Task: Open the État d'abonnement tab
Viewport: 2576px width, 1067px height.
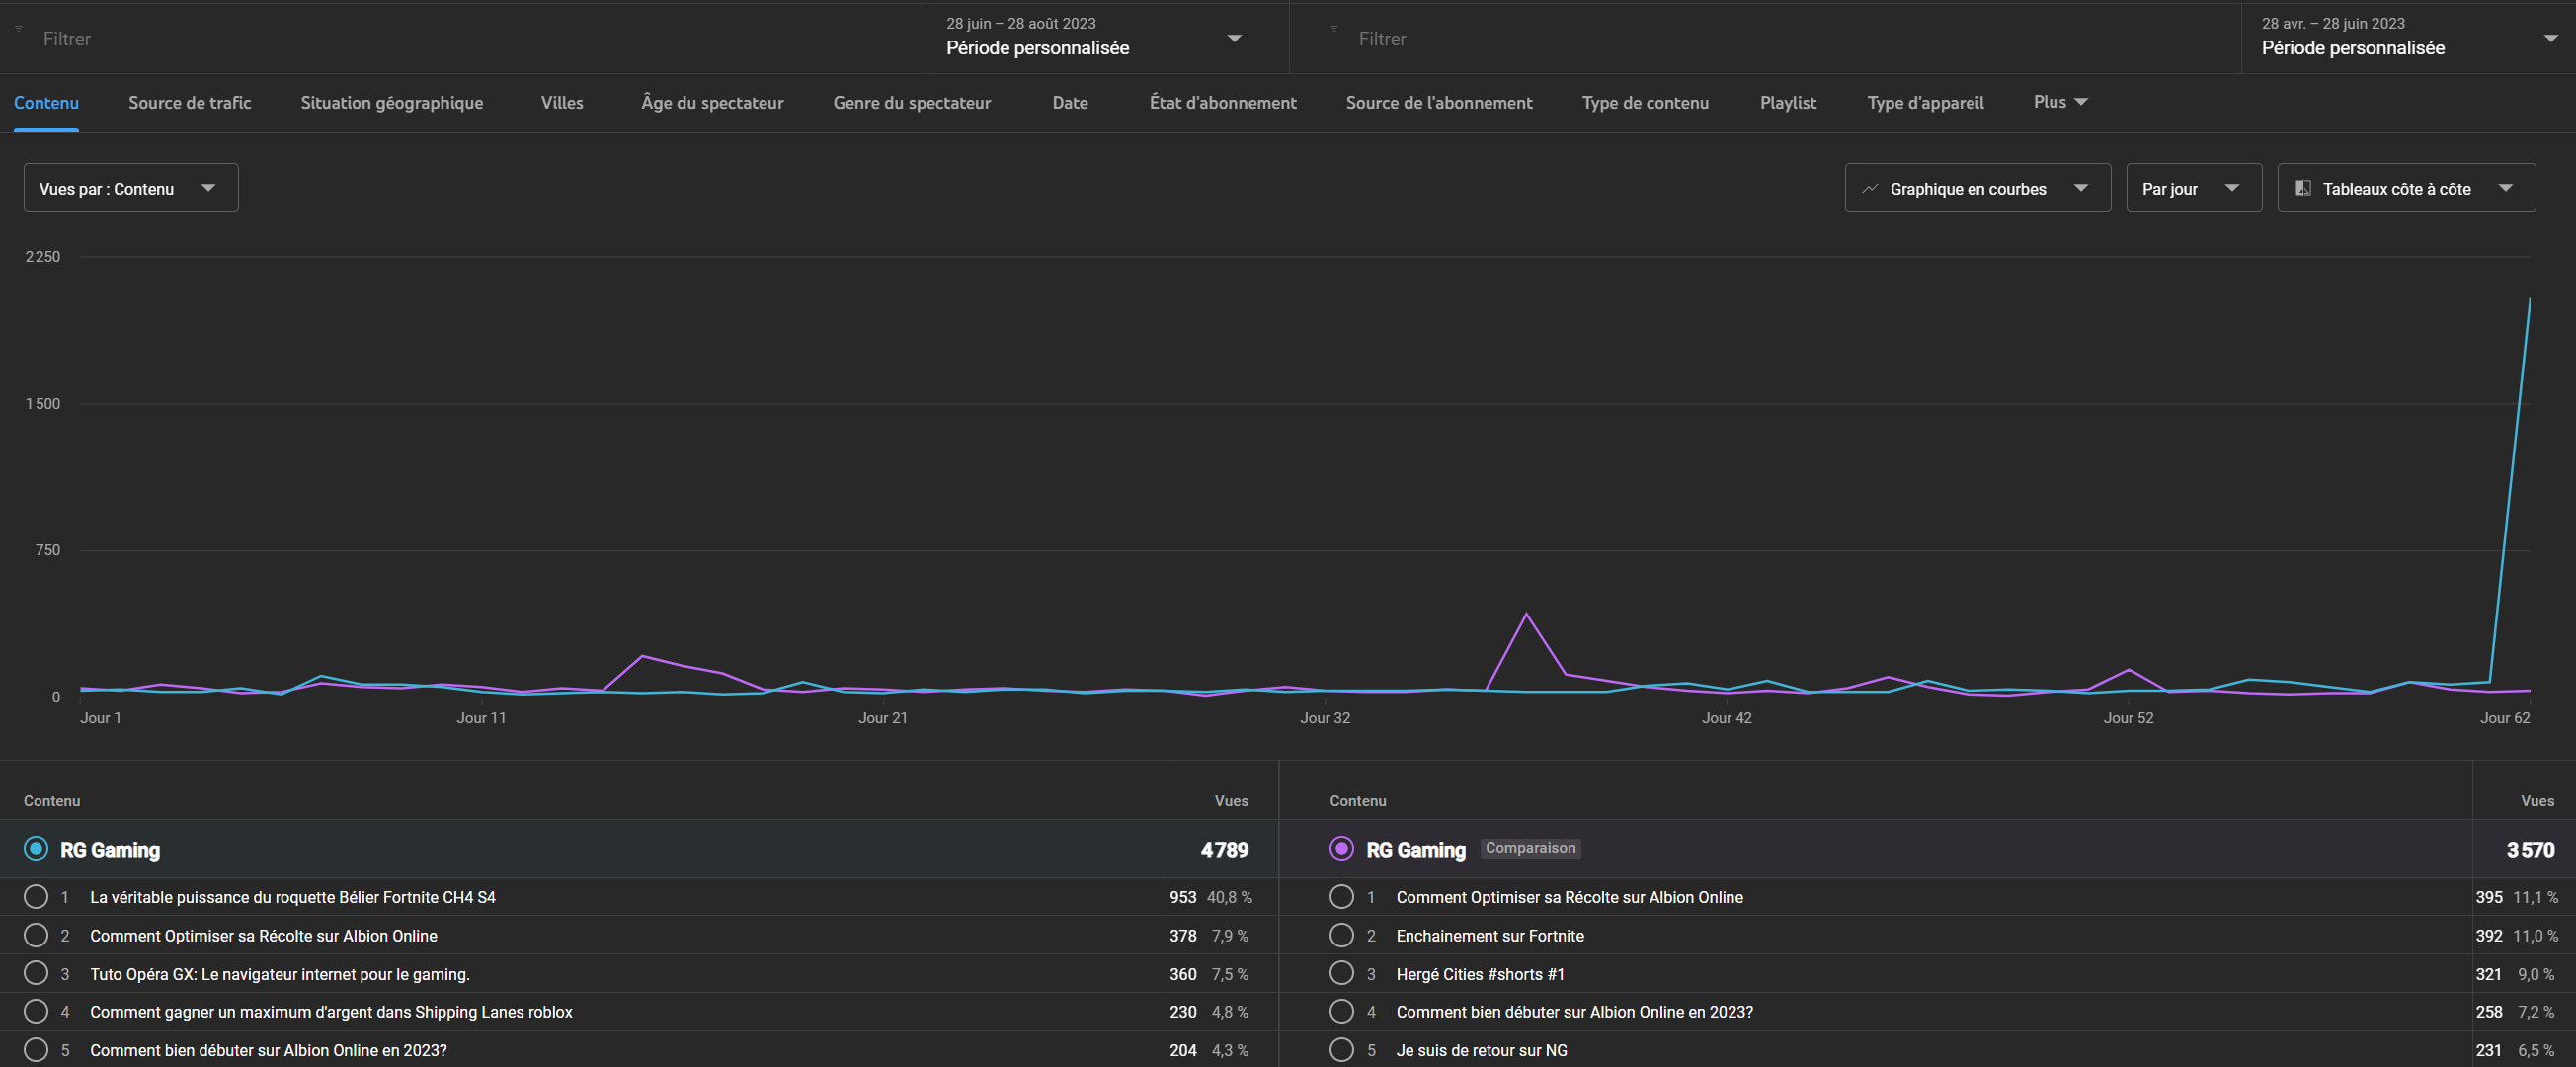Action: point(1223,102)
